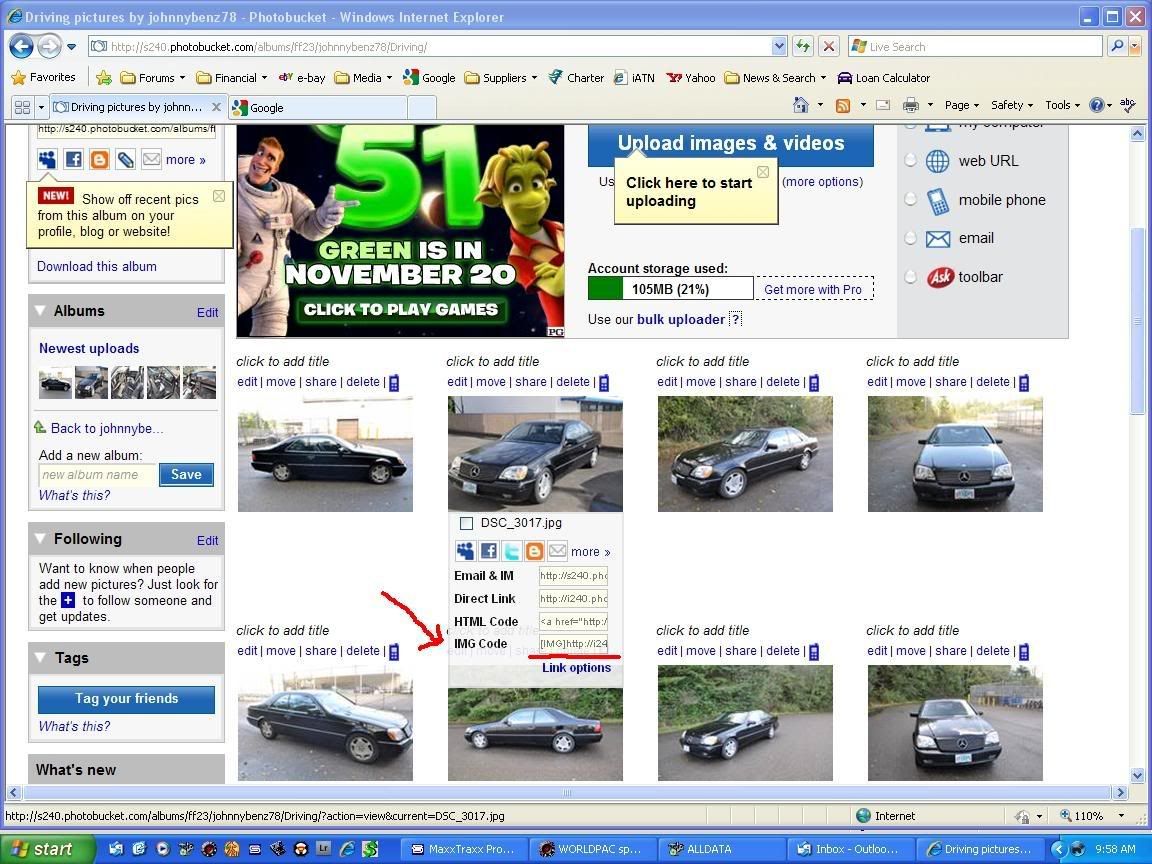1152x864 pixels.
Task: Select the mobile phone upload radio button
Action: click(x=910, y=199)
